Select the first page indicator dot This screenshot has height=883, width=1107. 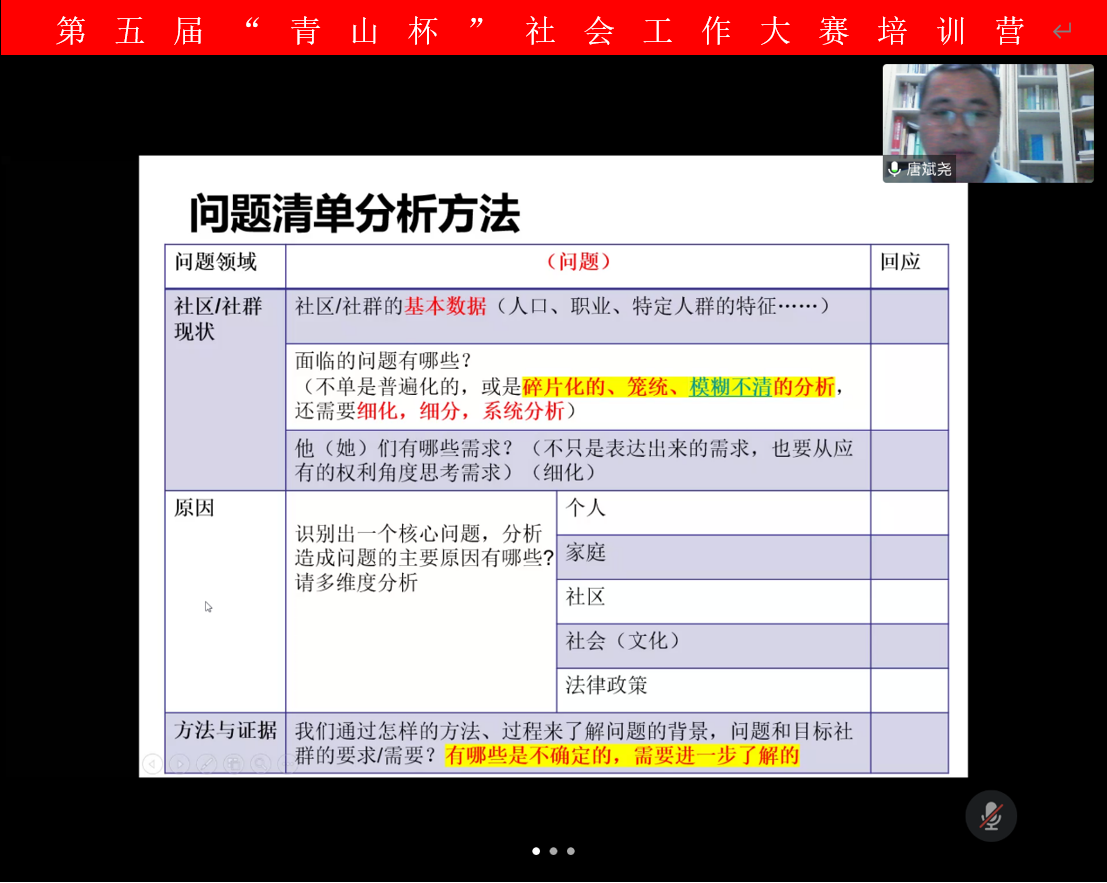[x=536, y=851]
